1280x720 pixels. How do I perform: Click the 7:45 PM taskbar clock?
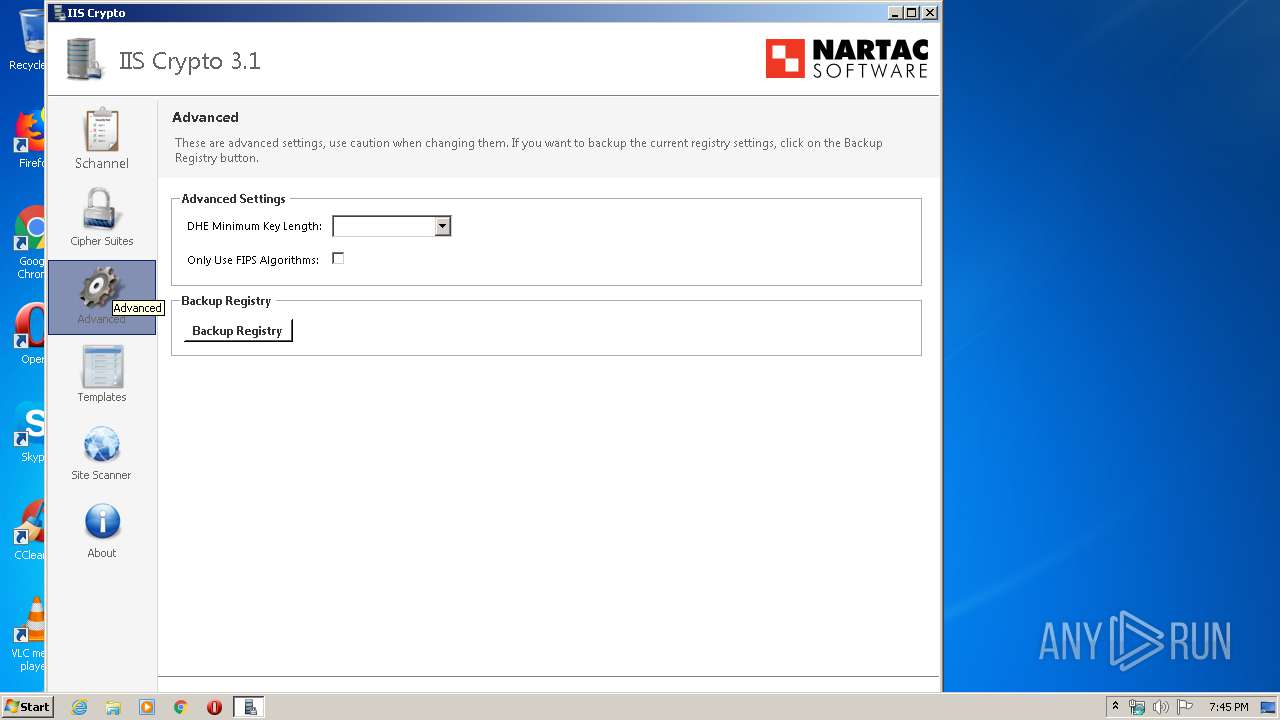[x=1228, y=707]
